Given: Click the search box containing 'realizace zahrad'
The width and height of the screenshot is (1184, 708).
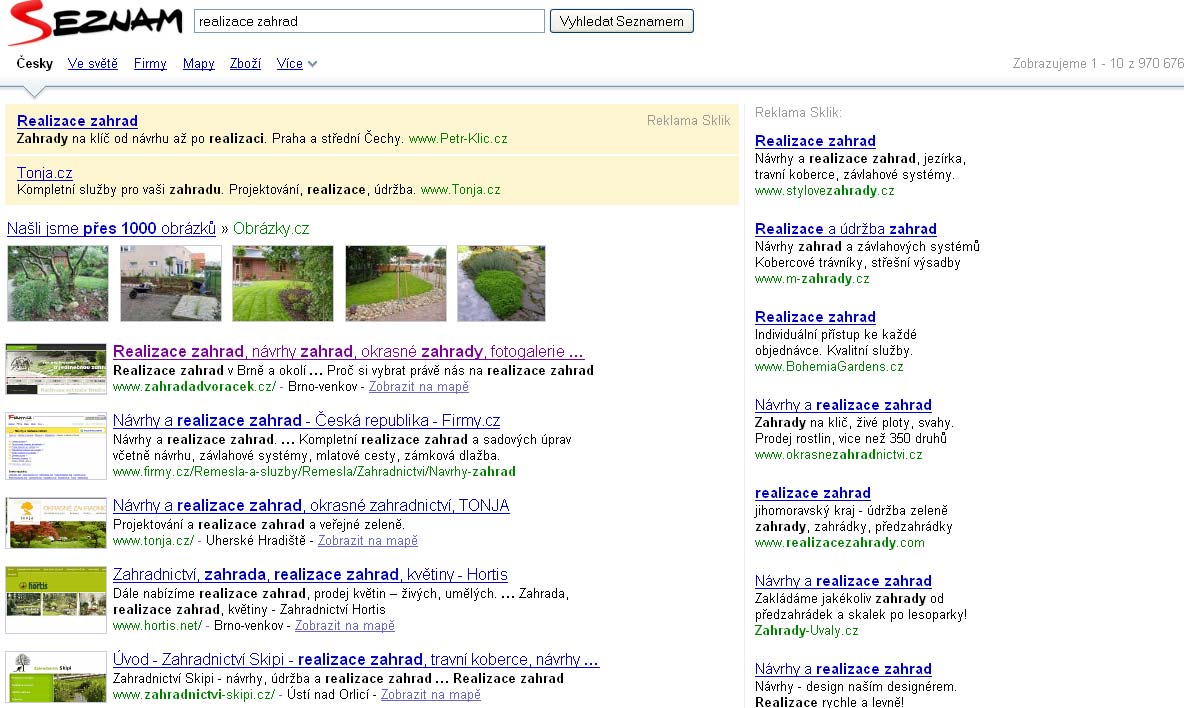Looking at the screenshot, I should coord(369,21).
